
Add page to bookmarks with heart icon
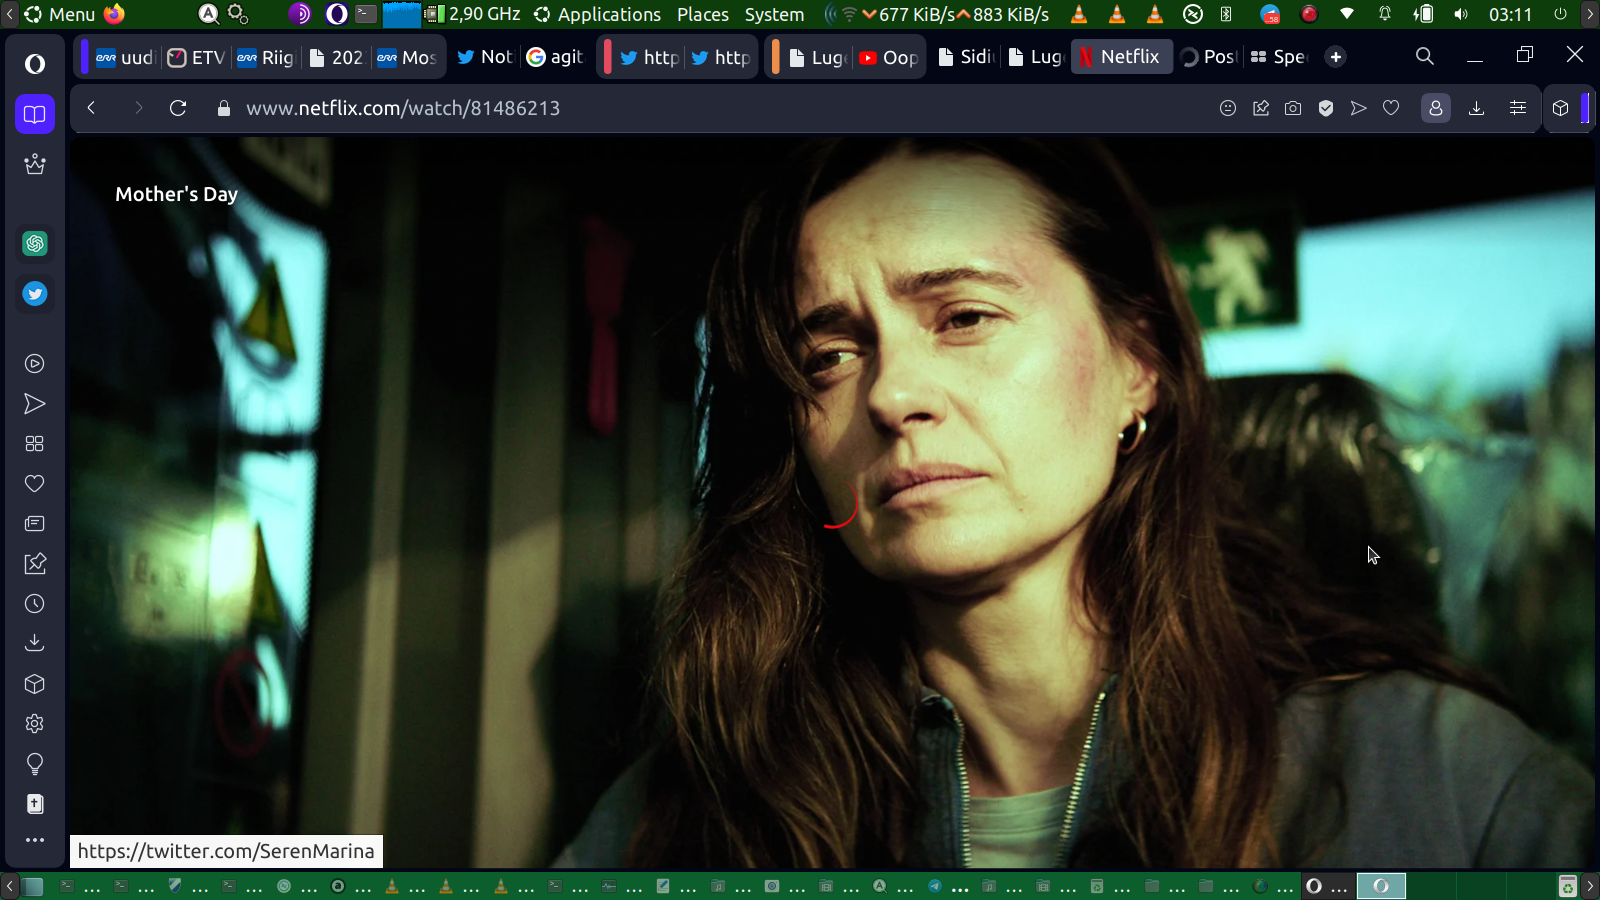1391,108
